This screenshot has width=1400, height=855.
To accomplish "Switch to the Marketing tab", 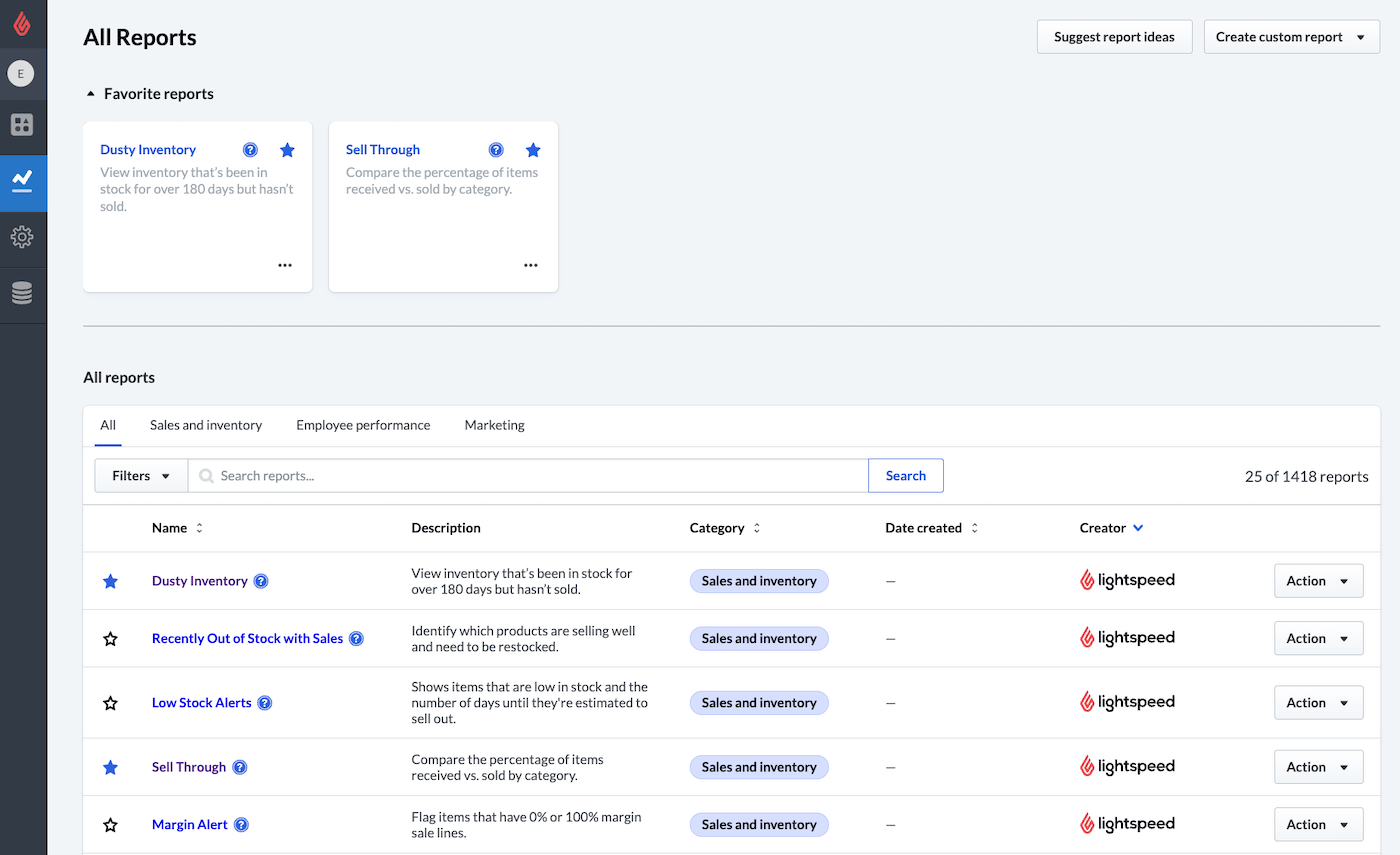I will (x=494, y=425).
